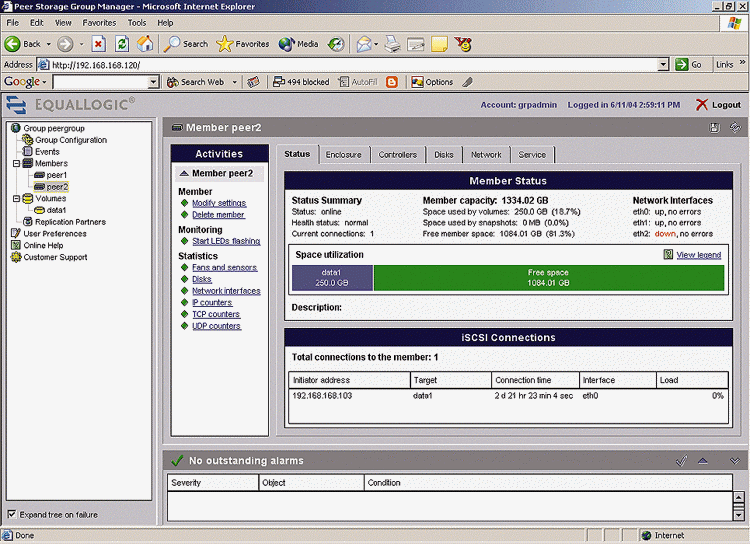The height and width of the screenshot is (544, 750).
Task: Toggle Expand tree on failure checkbox
Action: [11, 514]
